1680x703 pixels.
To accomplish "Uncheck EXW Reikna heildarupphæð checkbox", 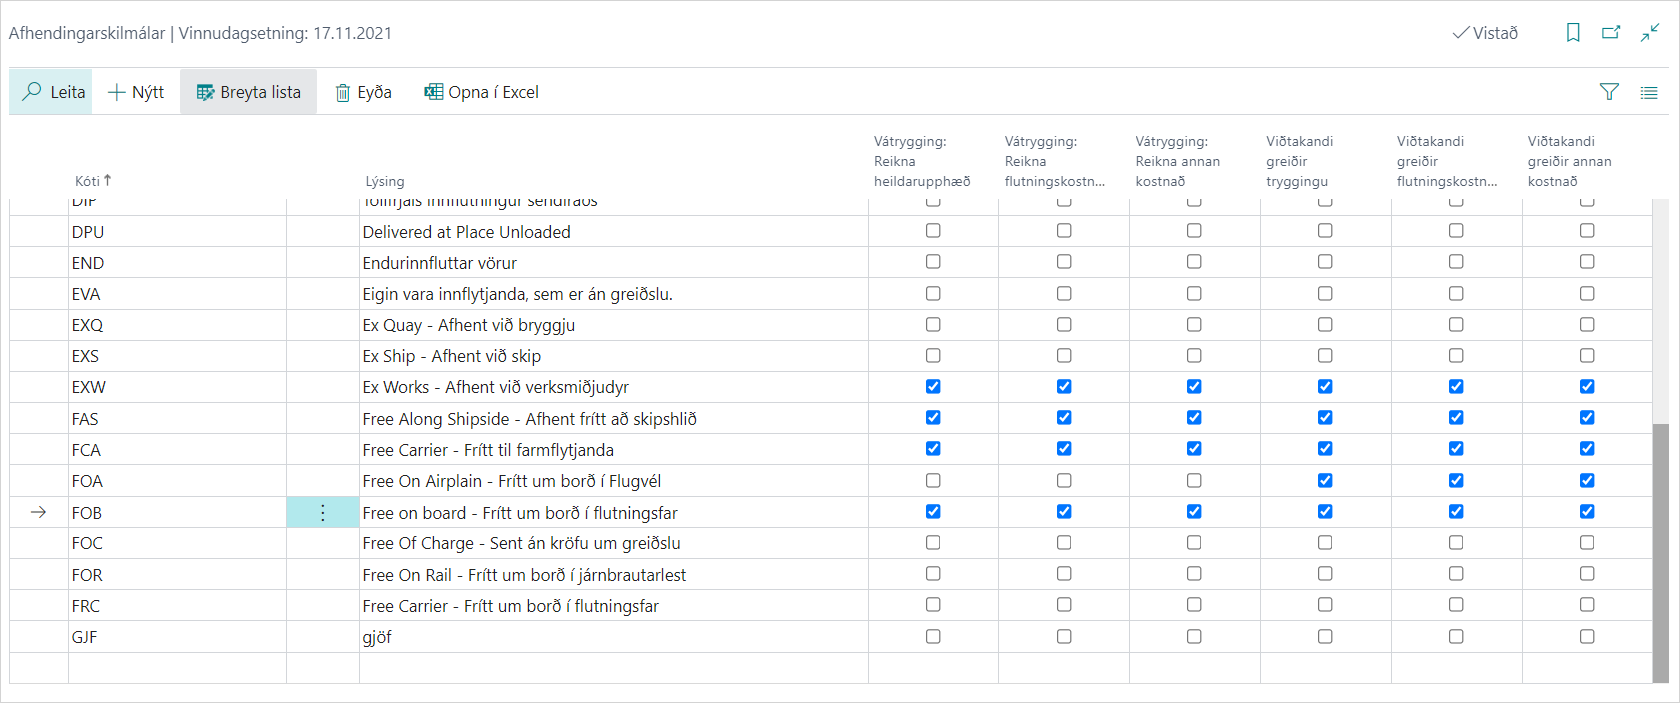I will tap(933, 387).
